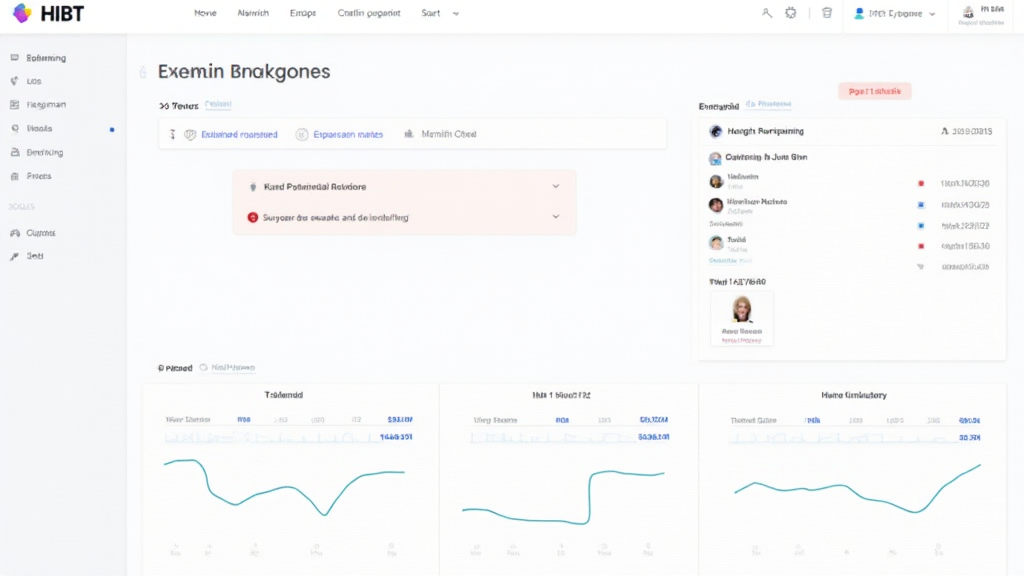Open the account dropdown in top bar

point(895,14)
